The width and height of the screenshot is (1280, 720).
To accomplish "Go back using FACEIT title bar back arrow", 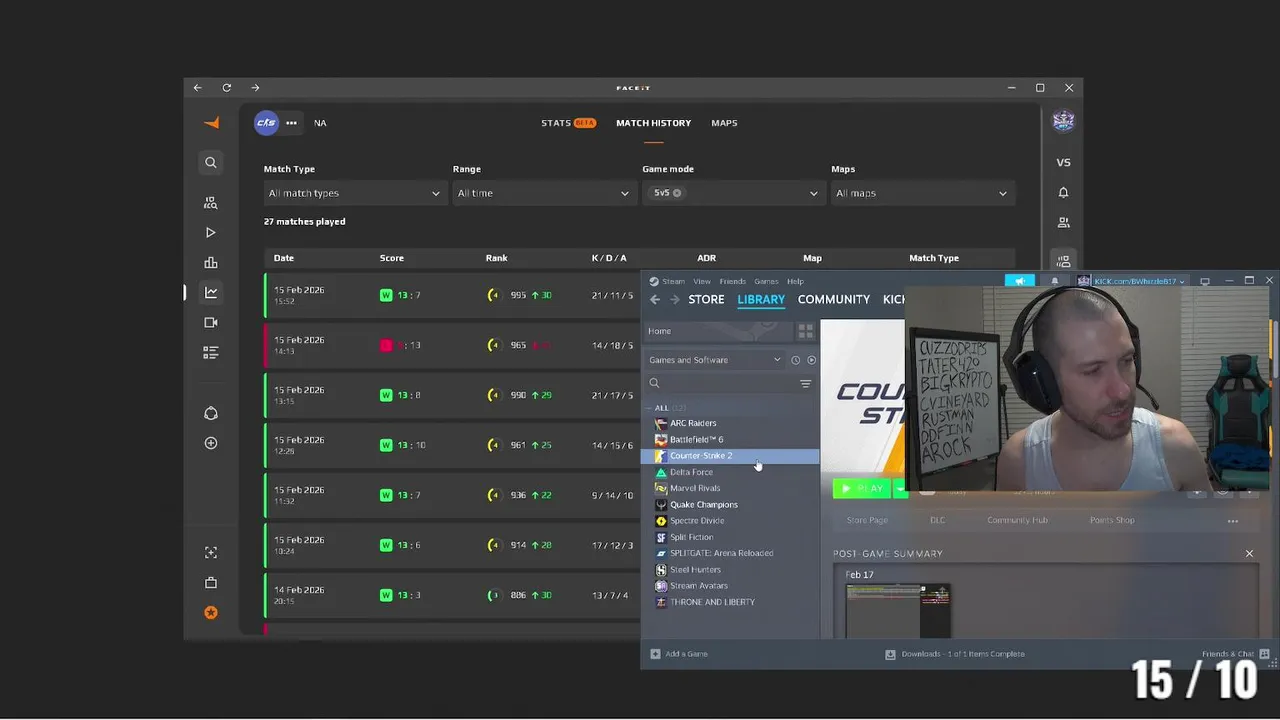I will tap(198, 88).
